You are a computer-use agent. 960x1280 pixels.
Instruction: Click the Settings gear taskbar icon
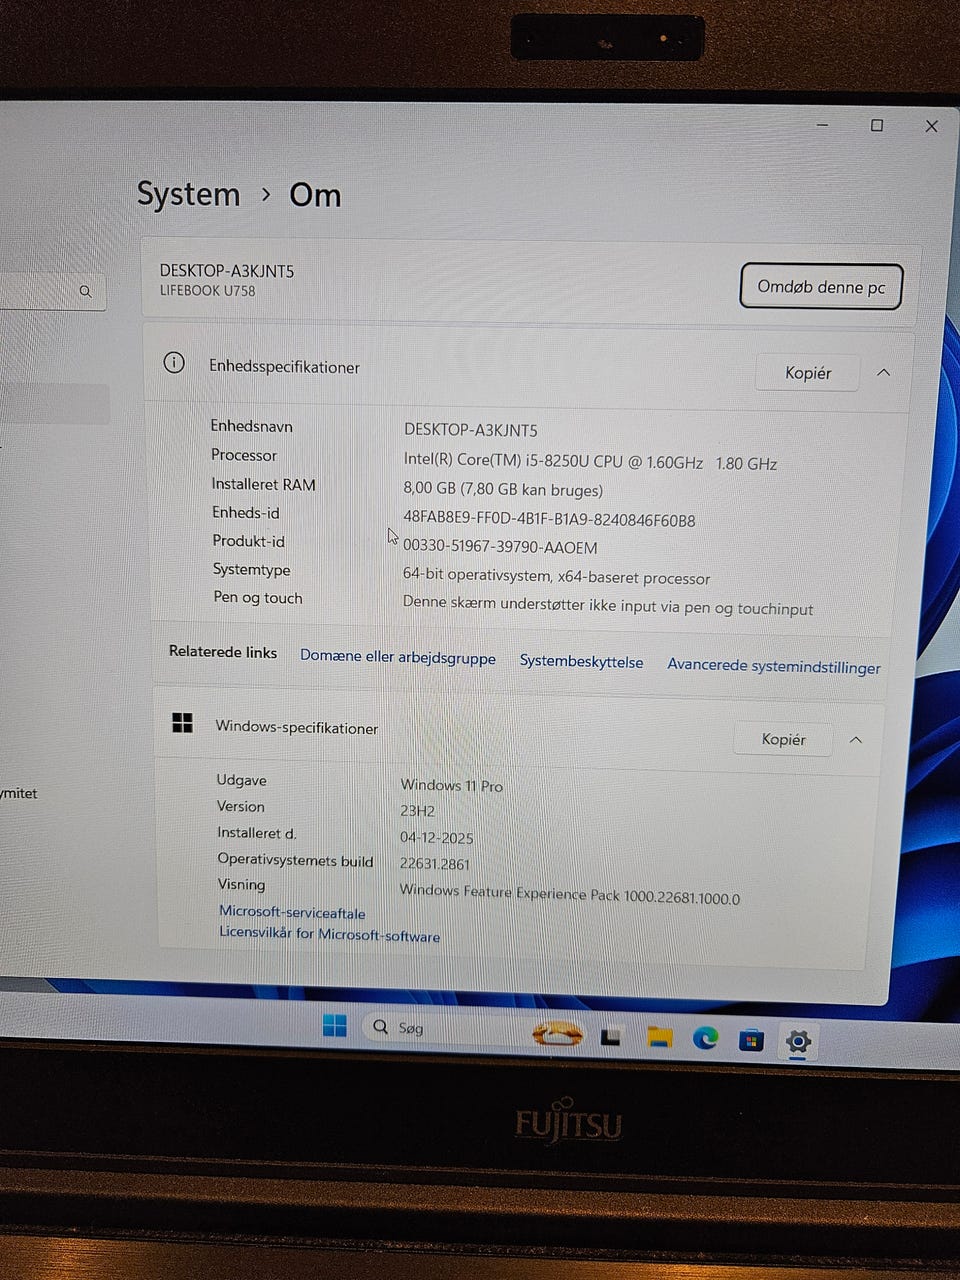[797, 1042]
